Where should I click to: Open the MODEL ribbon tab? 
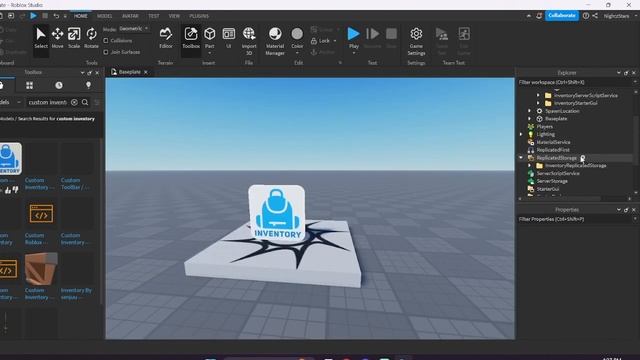[x=104, y=16]
